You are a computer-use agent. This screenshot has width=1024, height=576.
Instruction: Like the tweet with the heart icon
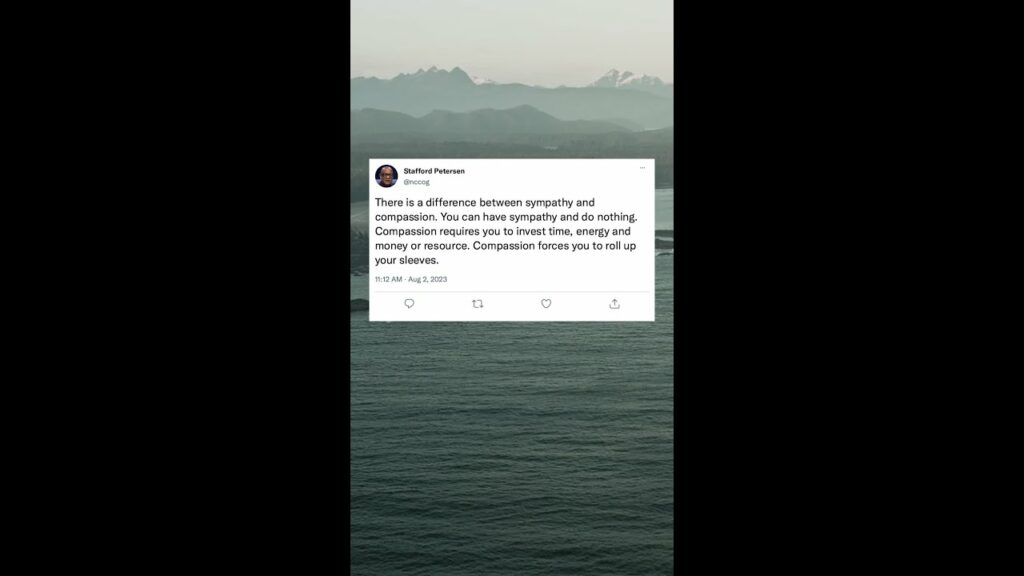tap(546, 304)
